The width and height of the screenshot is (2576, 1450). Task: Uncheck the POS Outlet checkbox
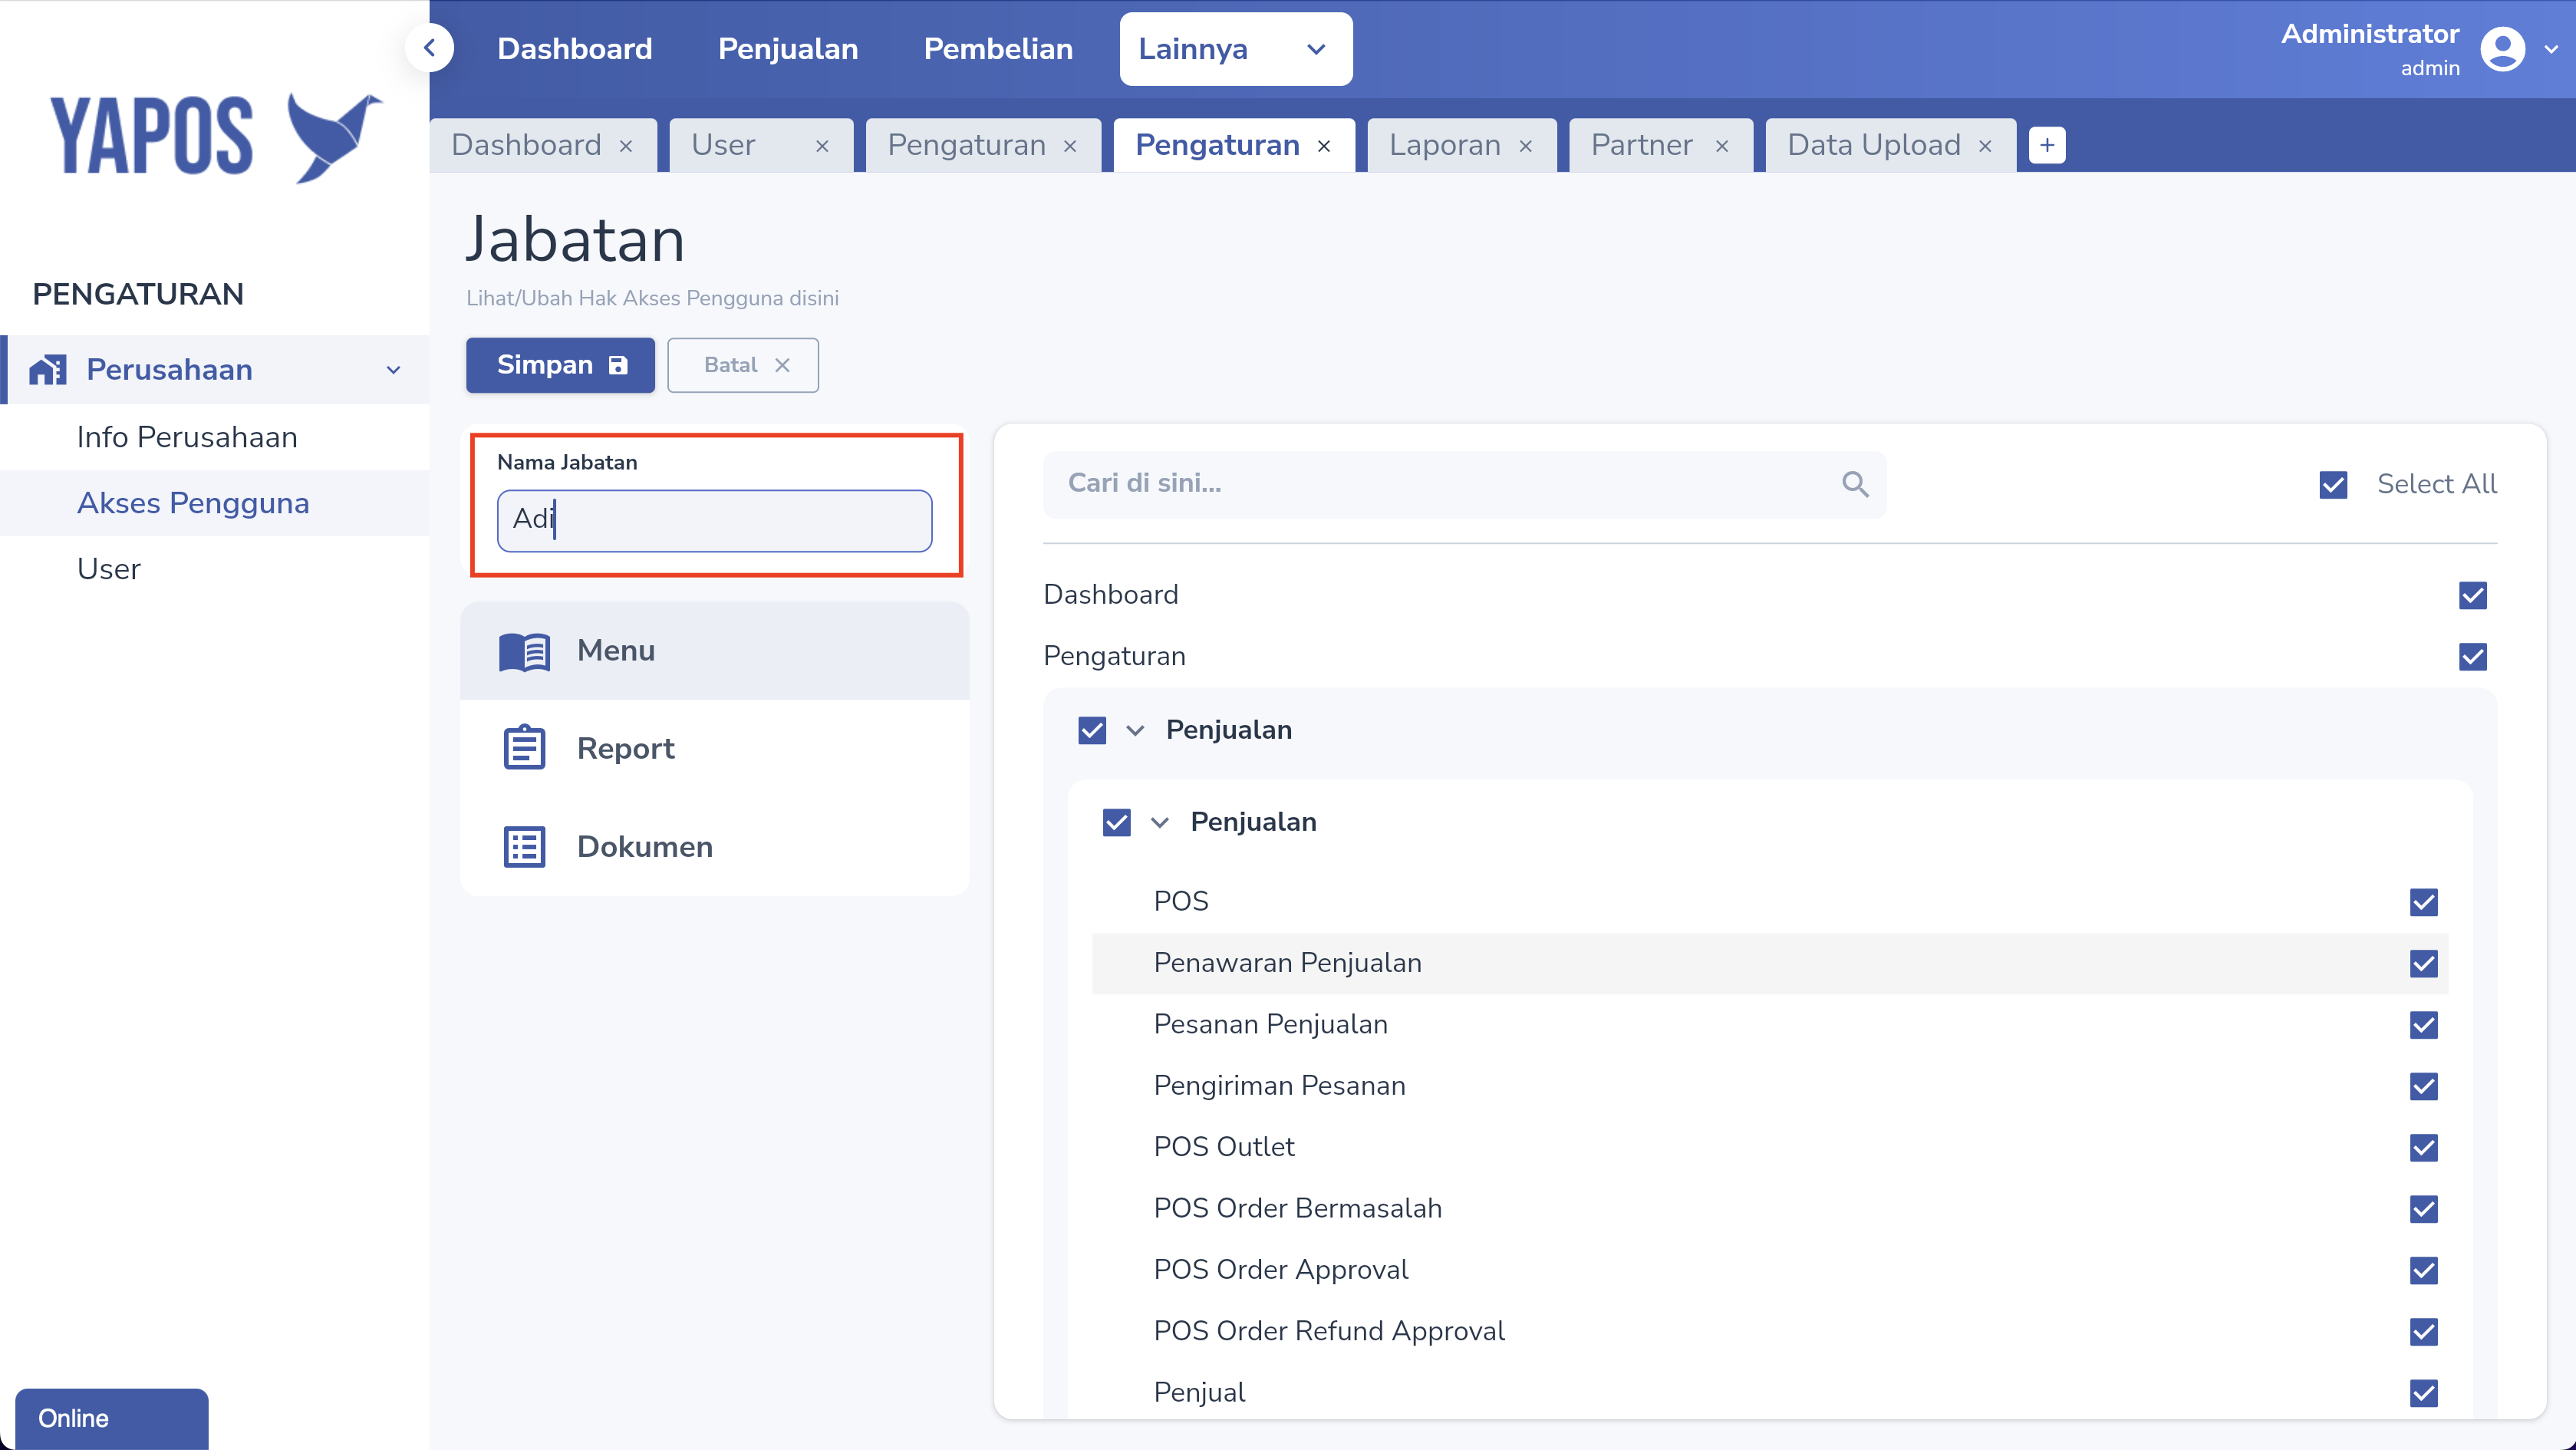point(2424,1148)
